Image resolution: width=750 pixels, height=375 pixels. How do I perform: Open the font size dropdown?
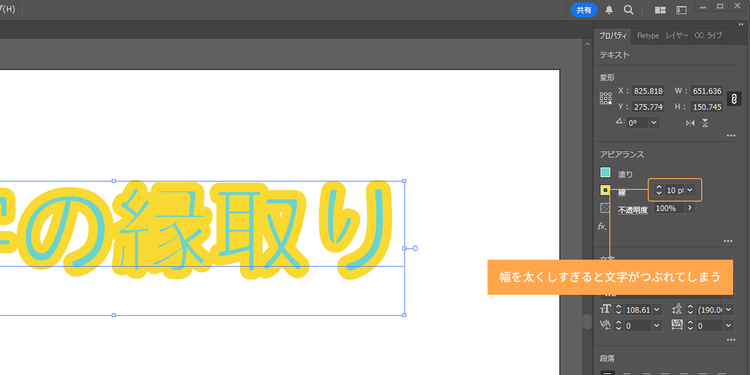click(657, 310)
